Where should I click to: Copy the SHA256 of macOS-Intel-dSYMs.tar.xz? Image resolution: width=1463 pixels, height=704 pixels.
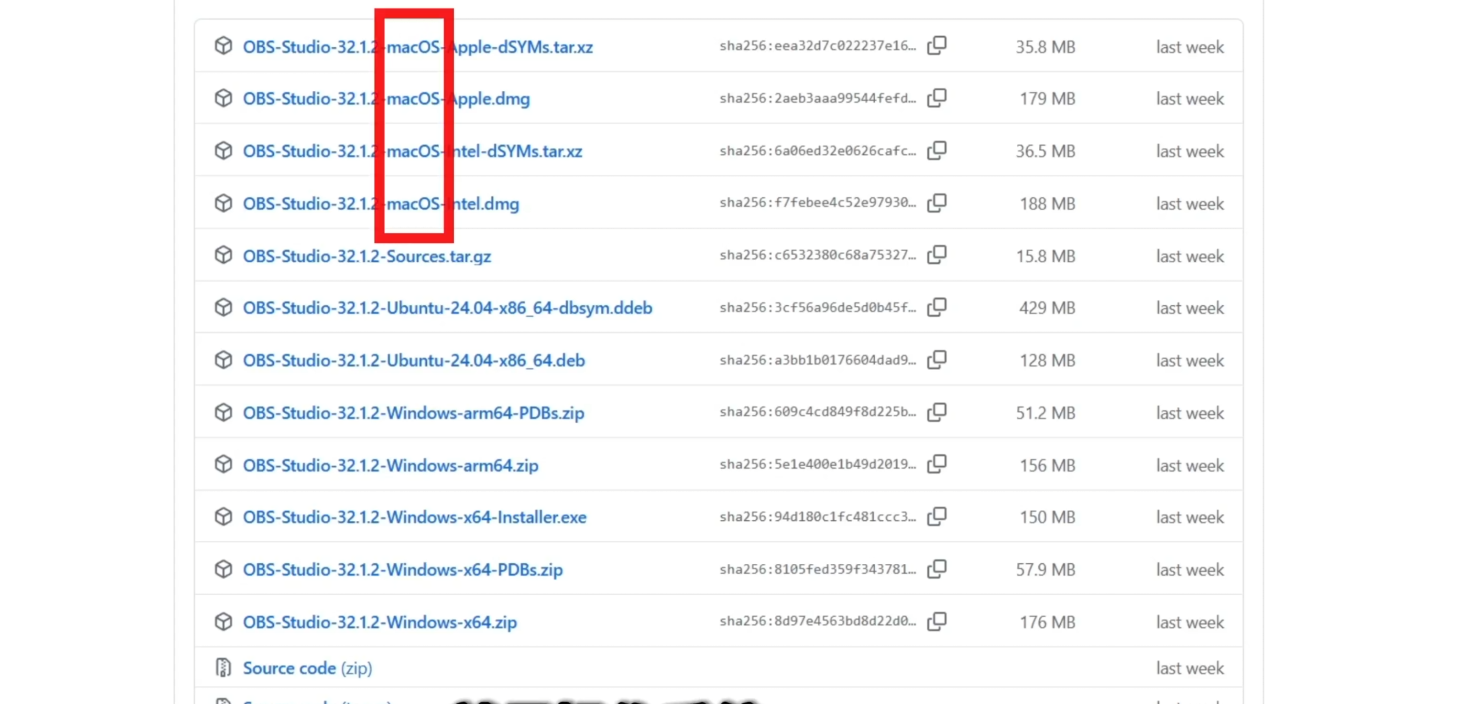pos(937,151)
